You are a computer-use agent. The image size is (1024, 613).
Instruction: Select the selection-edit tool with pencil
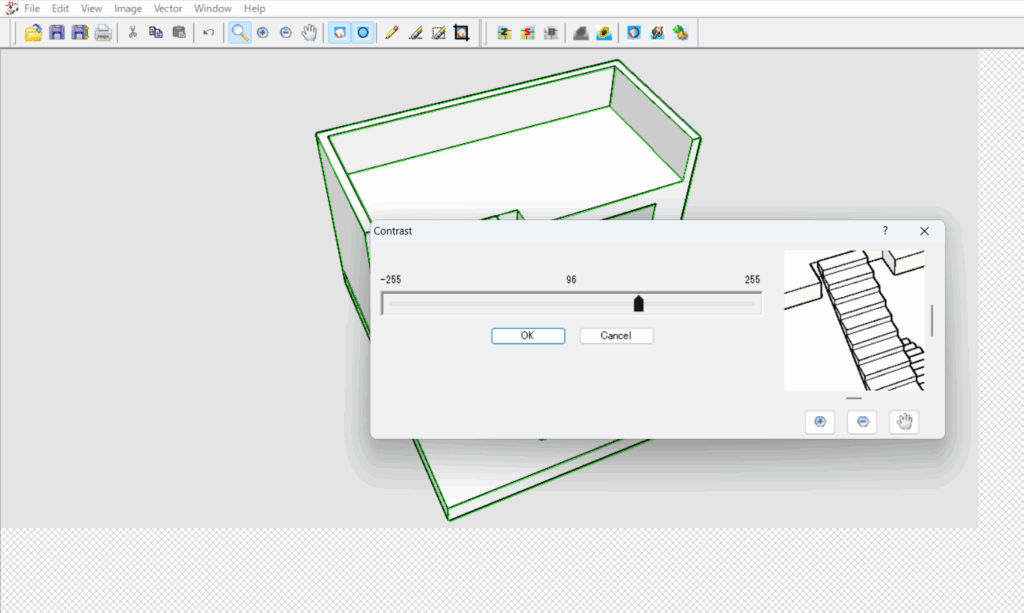(x=438, y=33)
